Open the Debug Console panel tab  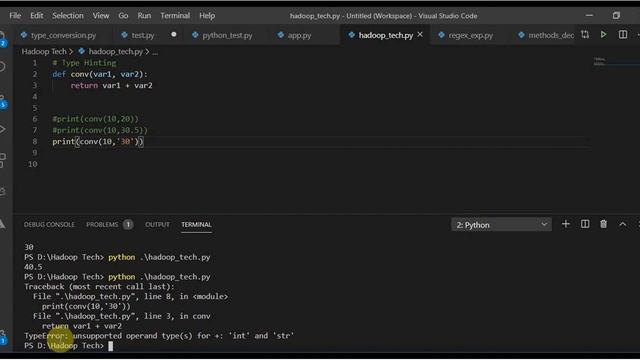[x=49, y=224]
